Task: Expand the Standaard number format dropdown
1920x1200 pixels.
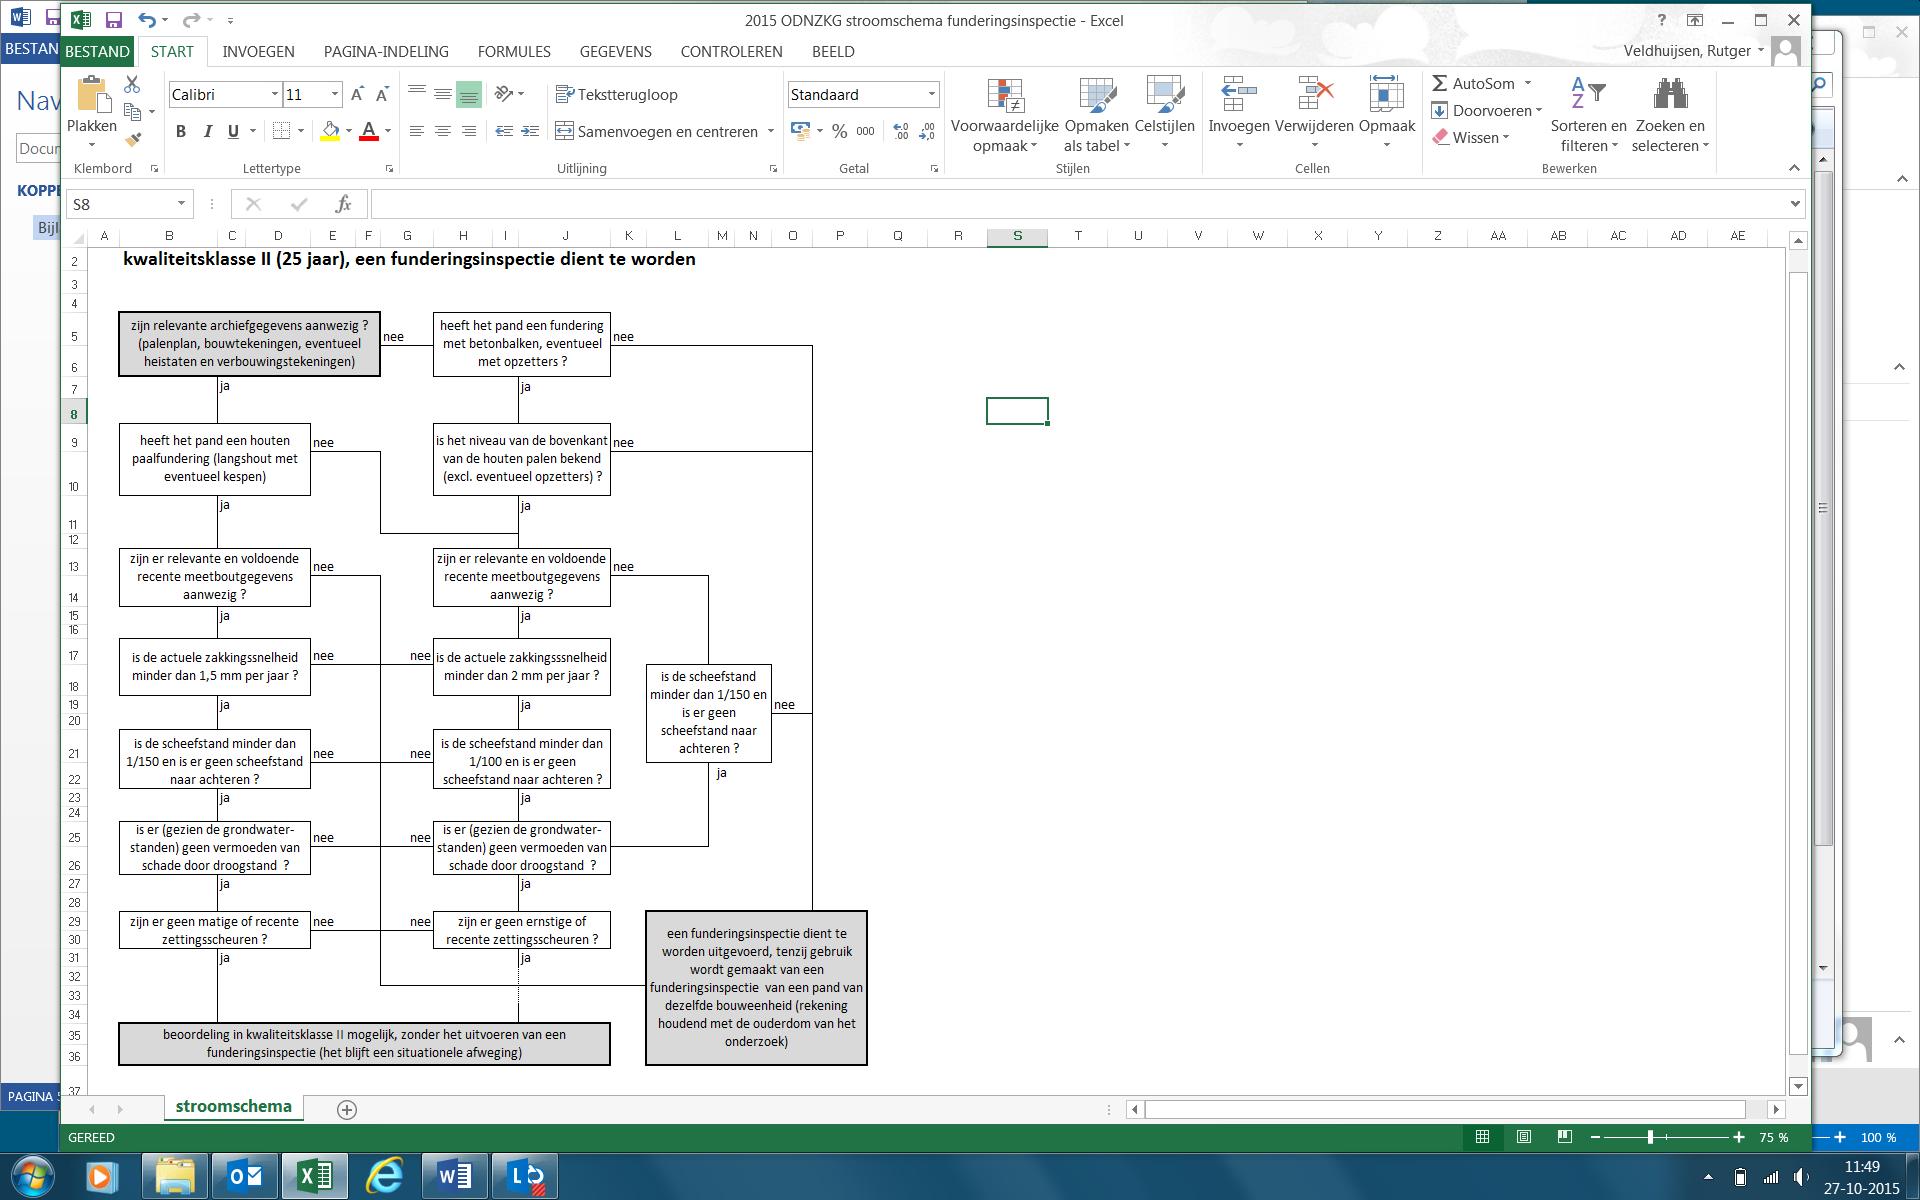Action: (931, 95)
